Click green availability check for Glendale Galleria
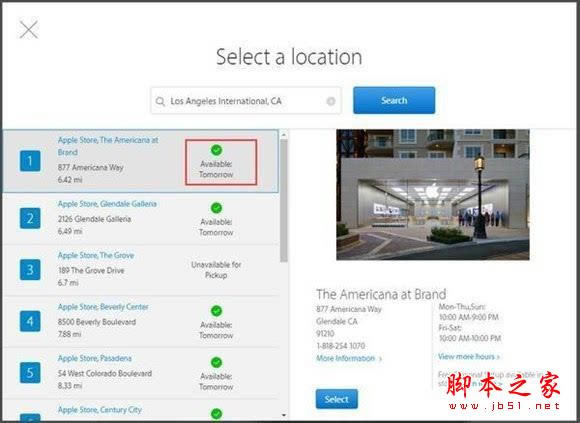Image resolution: width=580 pixels, height=423 pixels. (x=216, y=208)
